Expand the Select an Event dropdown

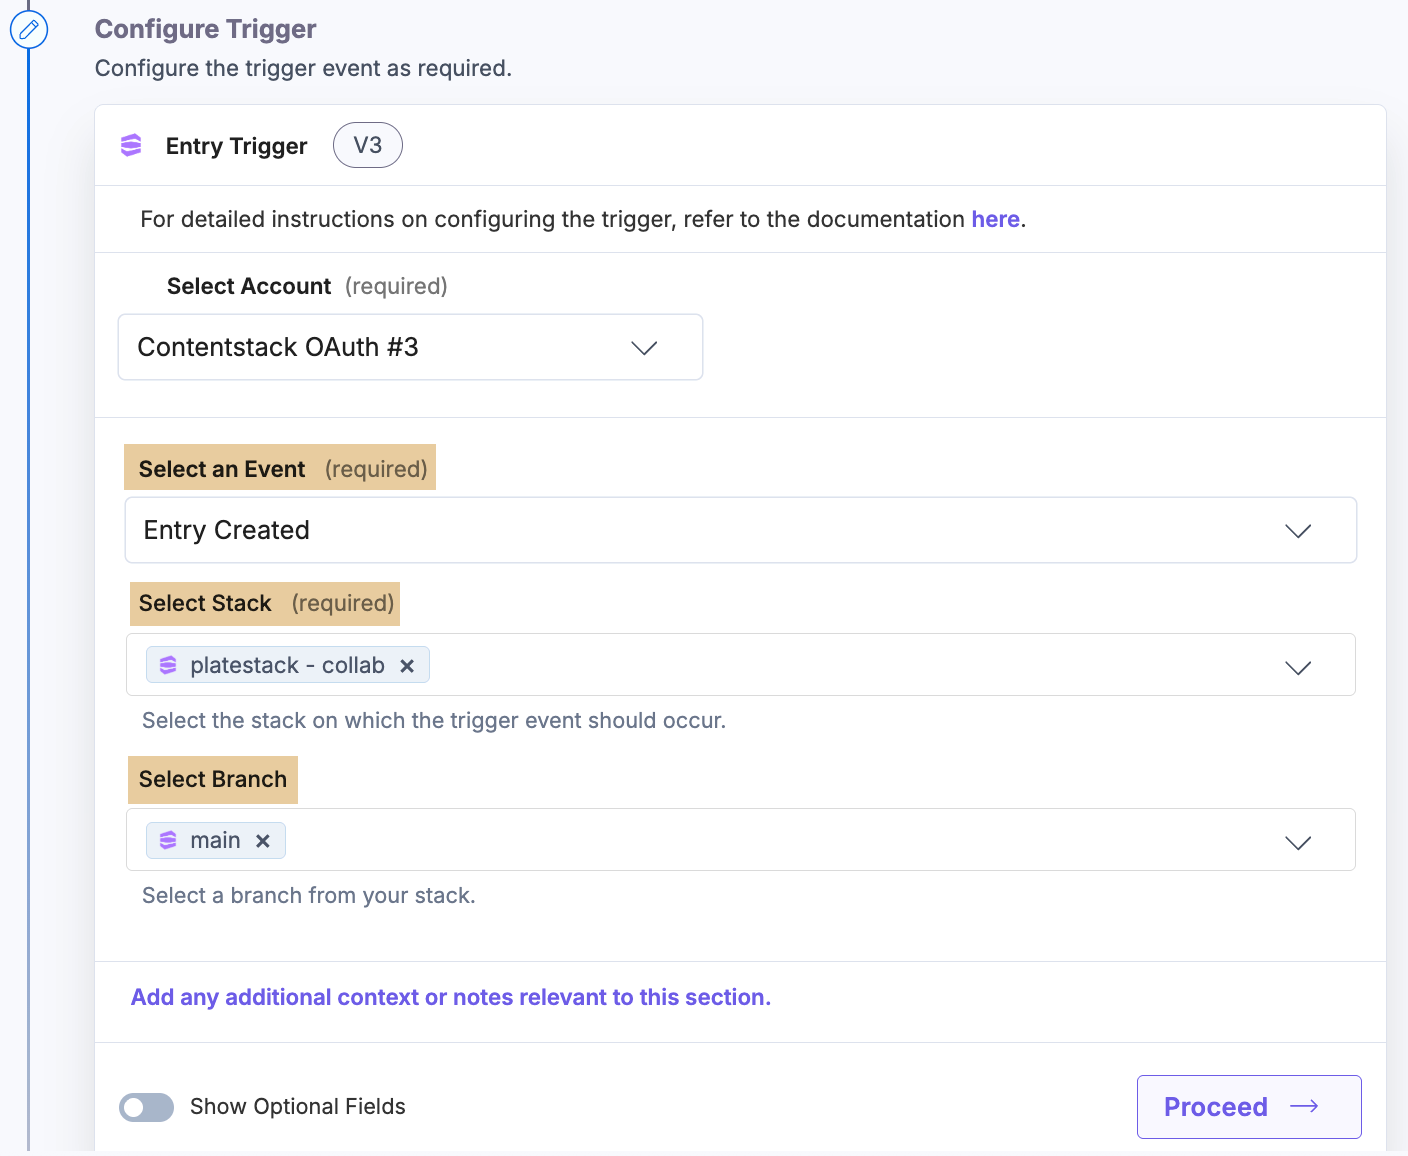coord(1297,531)
